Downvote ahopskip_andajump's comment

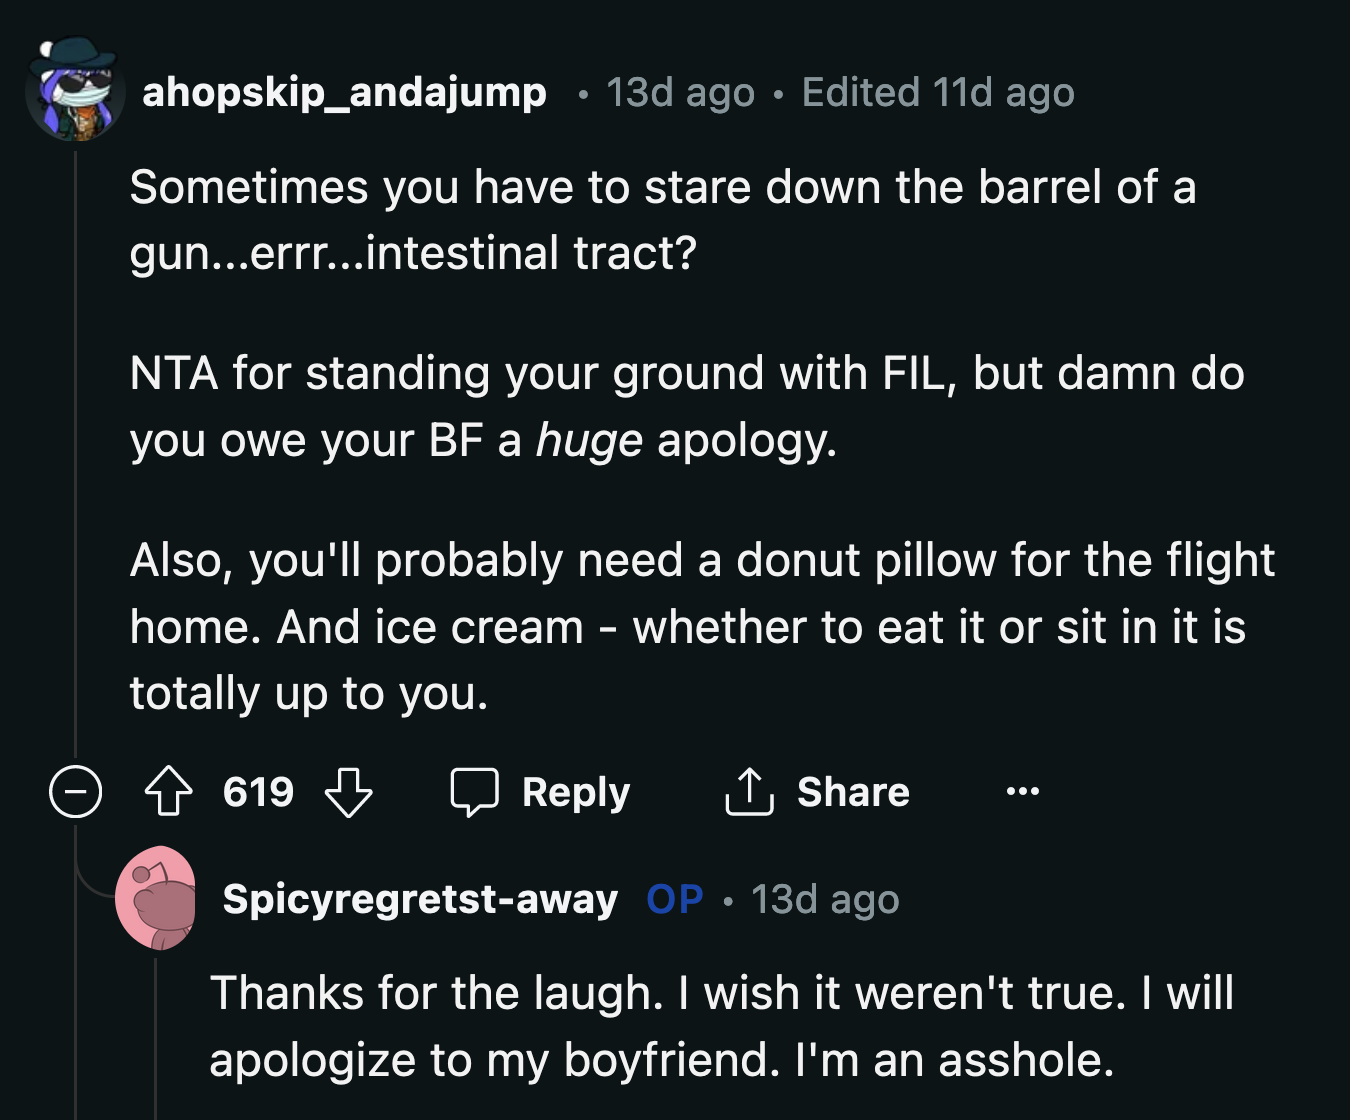pyautogui.click(x=349, y=792)
